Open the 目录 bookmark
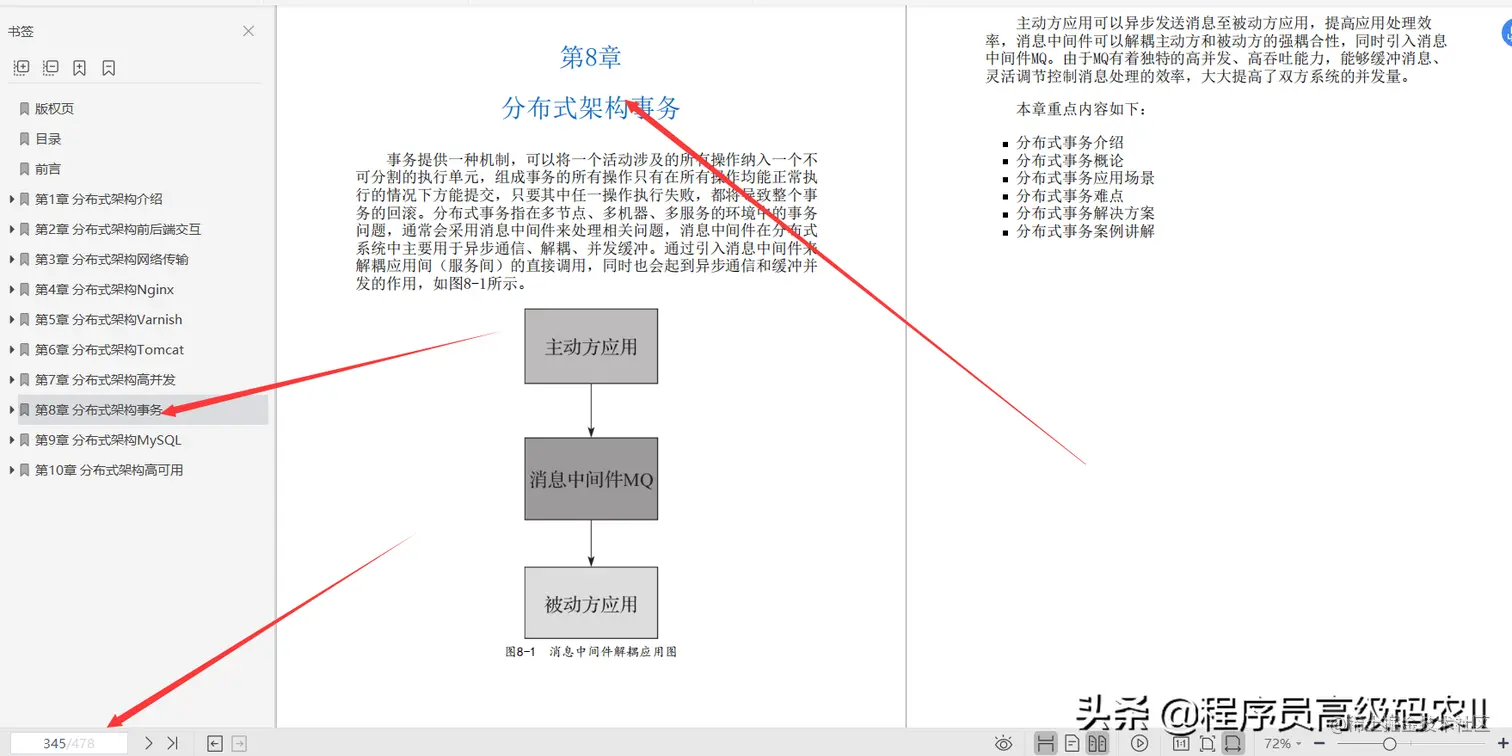The height and width of the screenshot is (756, 1512). (x=48, y=139)
